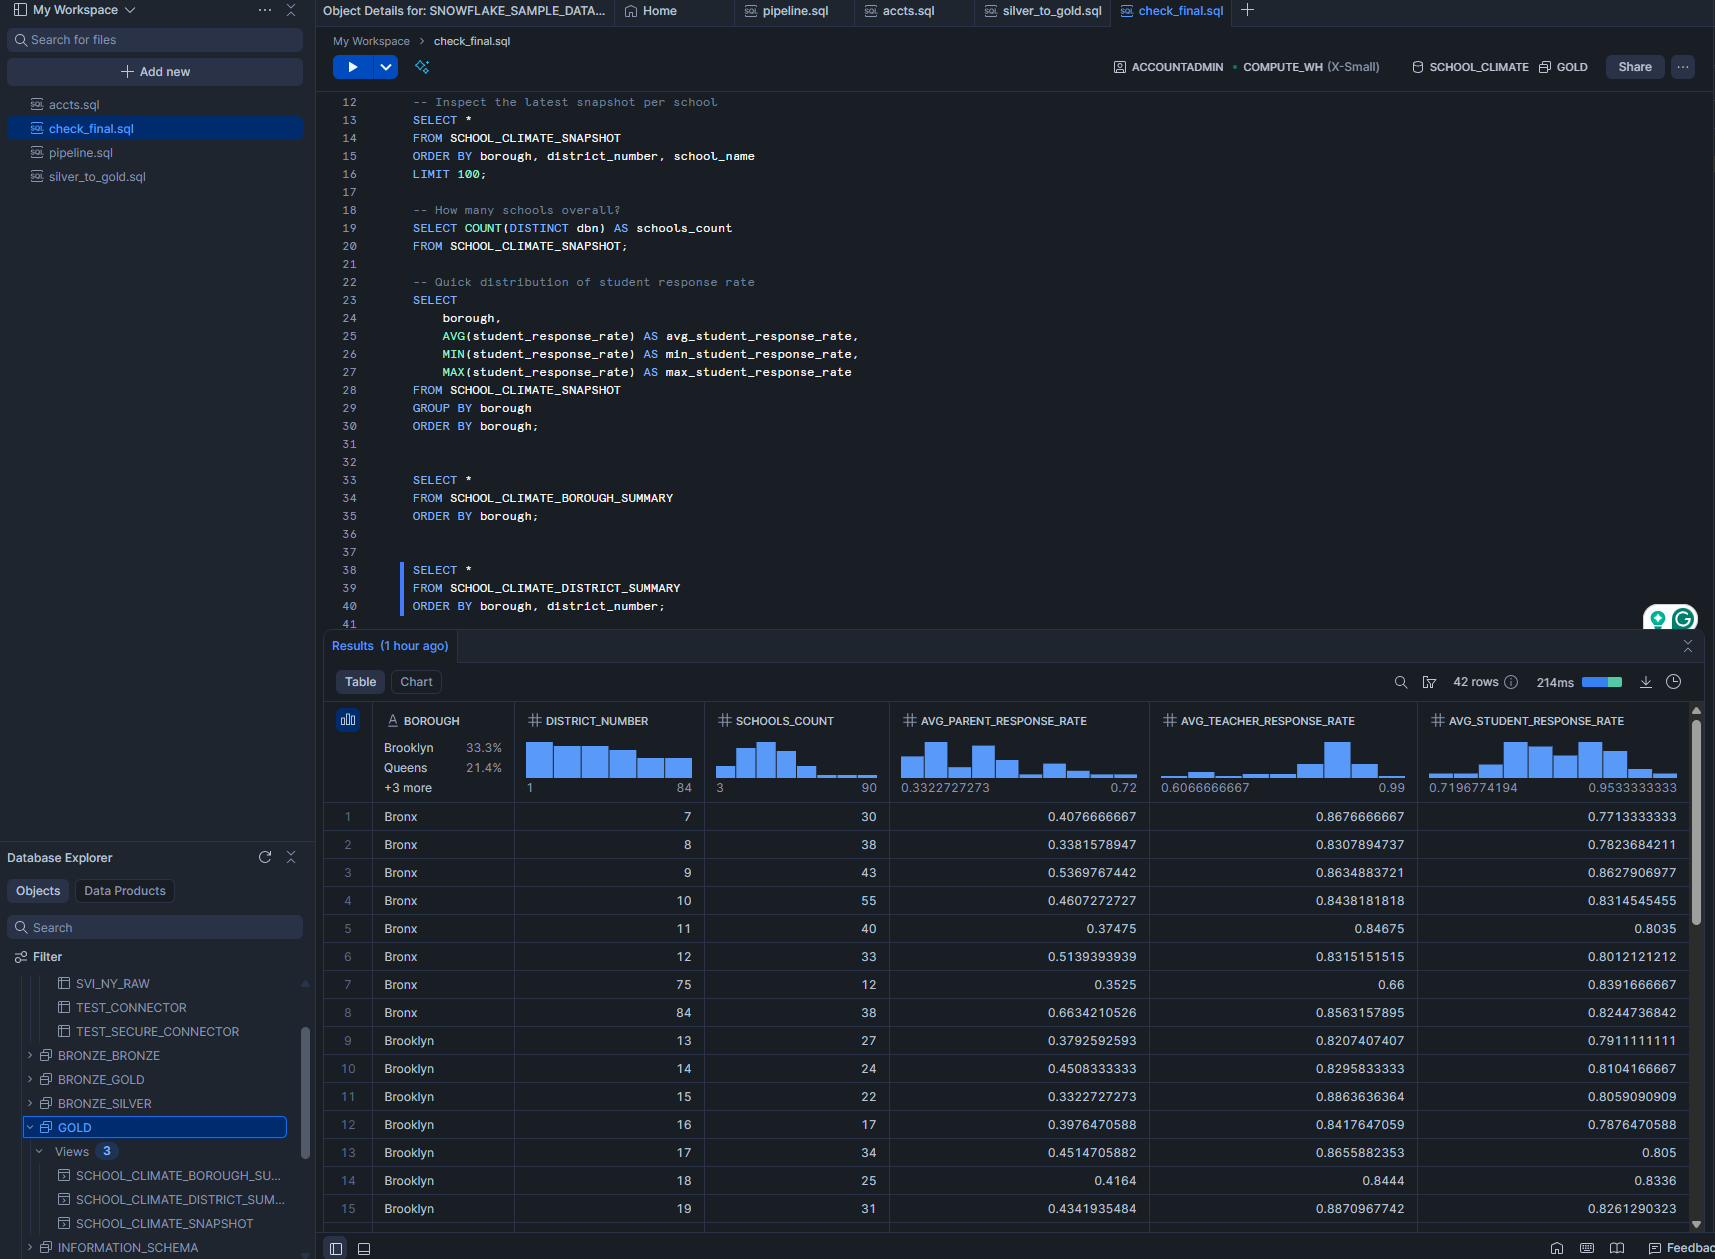This screenshot has height=1259, width=1715.
Task: Open accts.sql in the file list
Action: 74,105
